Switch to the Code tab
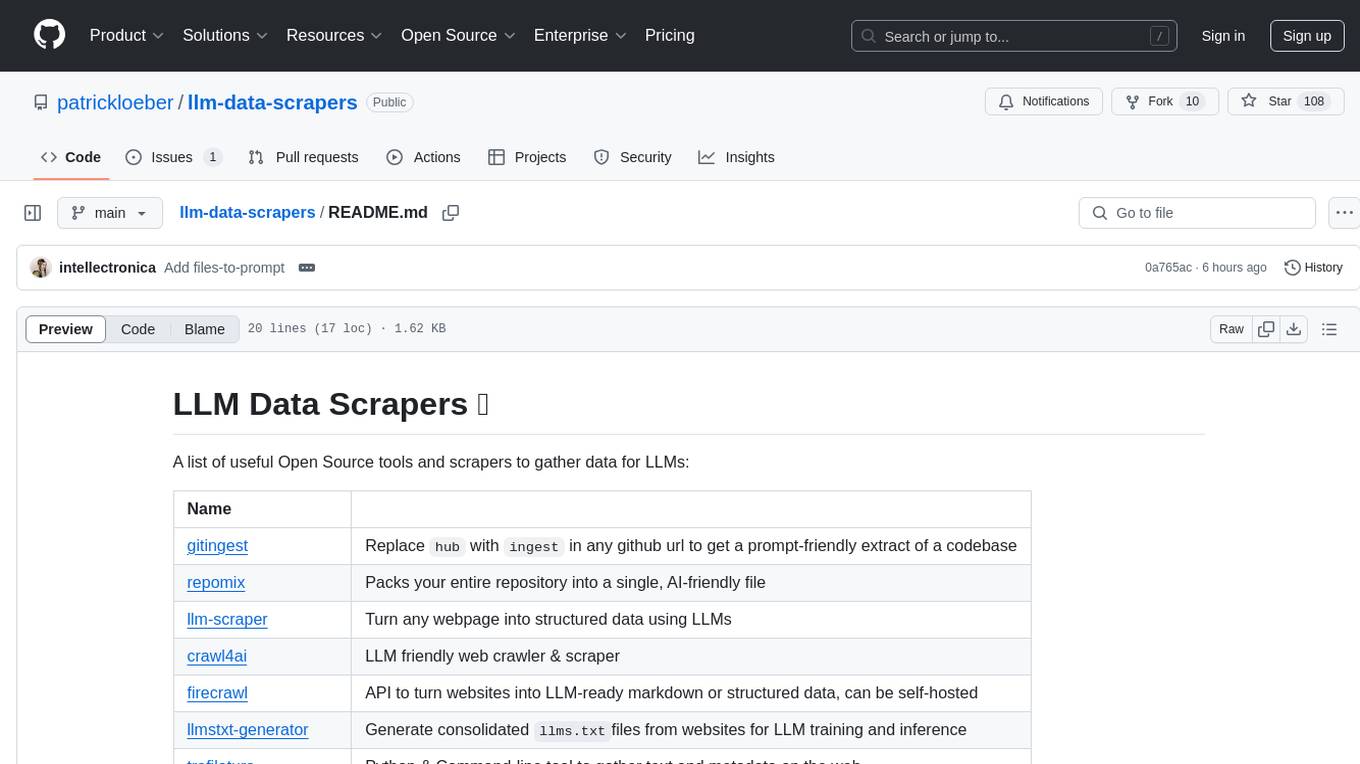This screenshot has height=764, width=1360. click(71, 157)
